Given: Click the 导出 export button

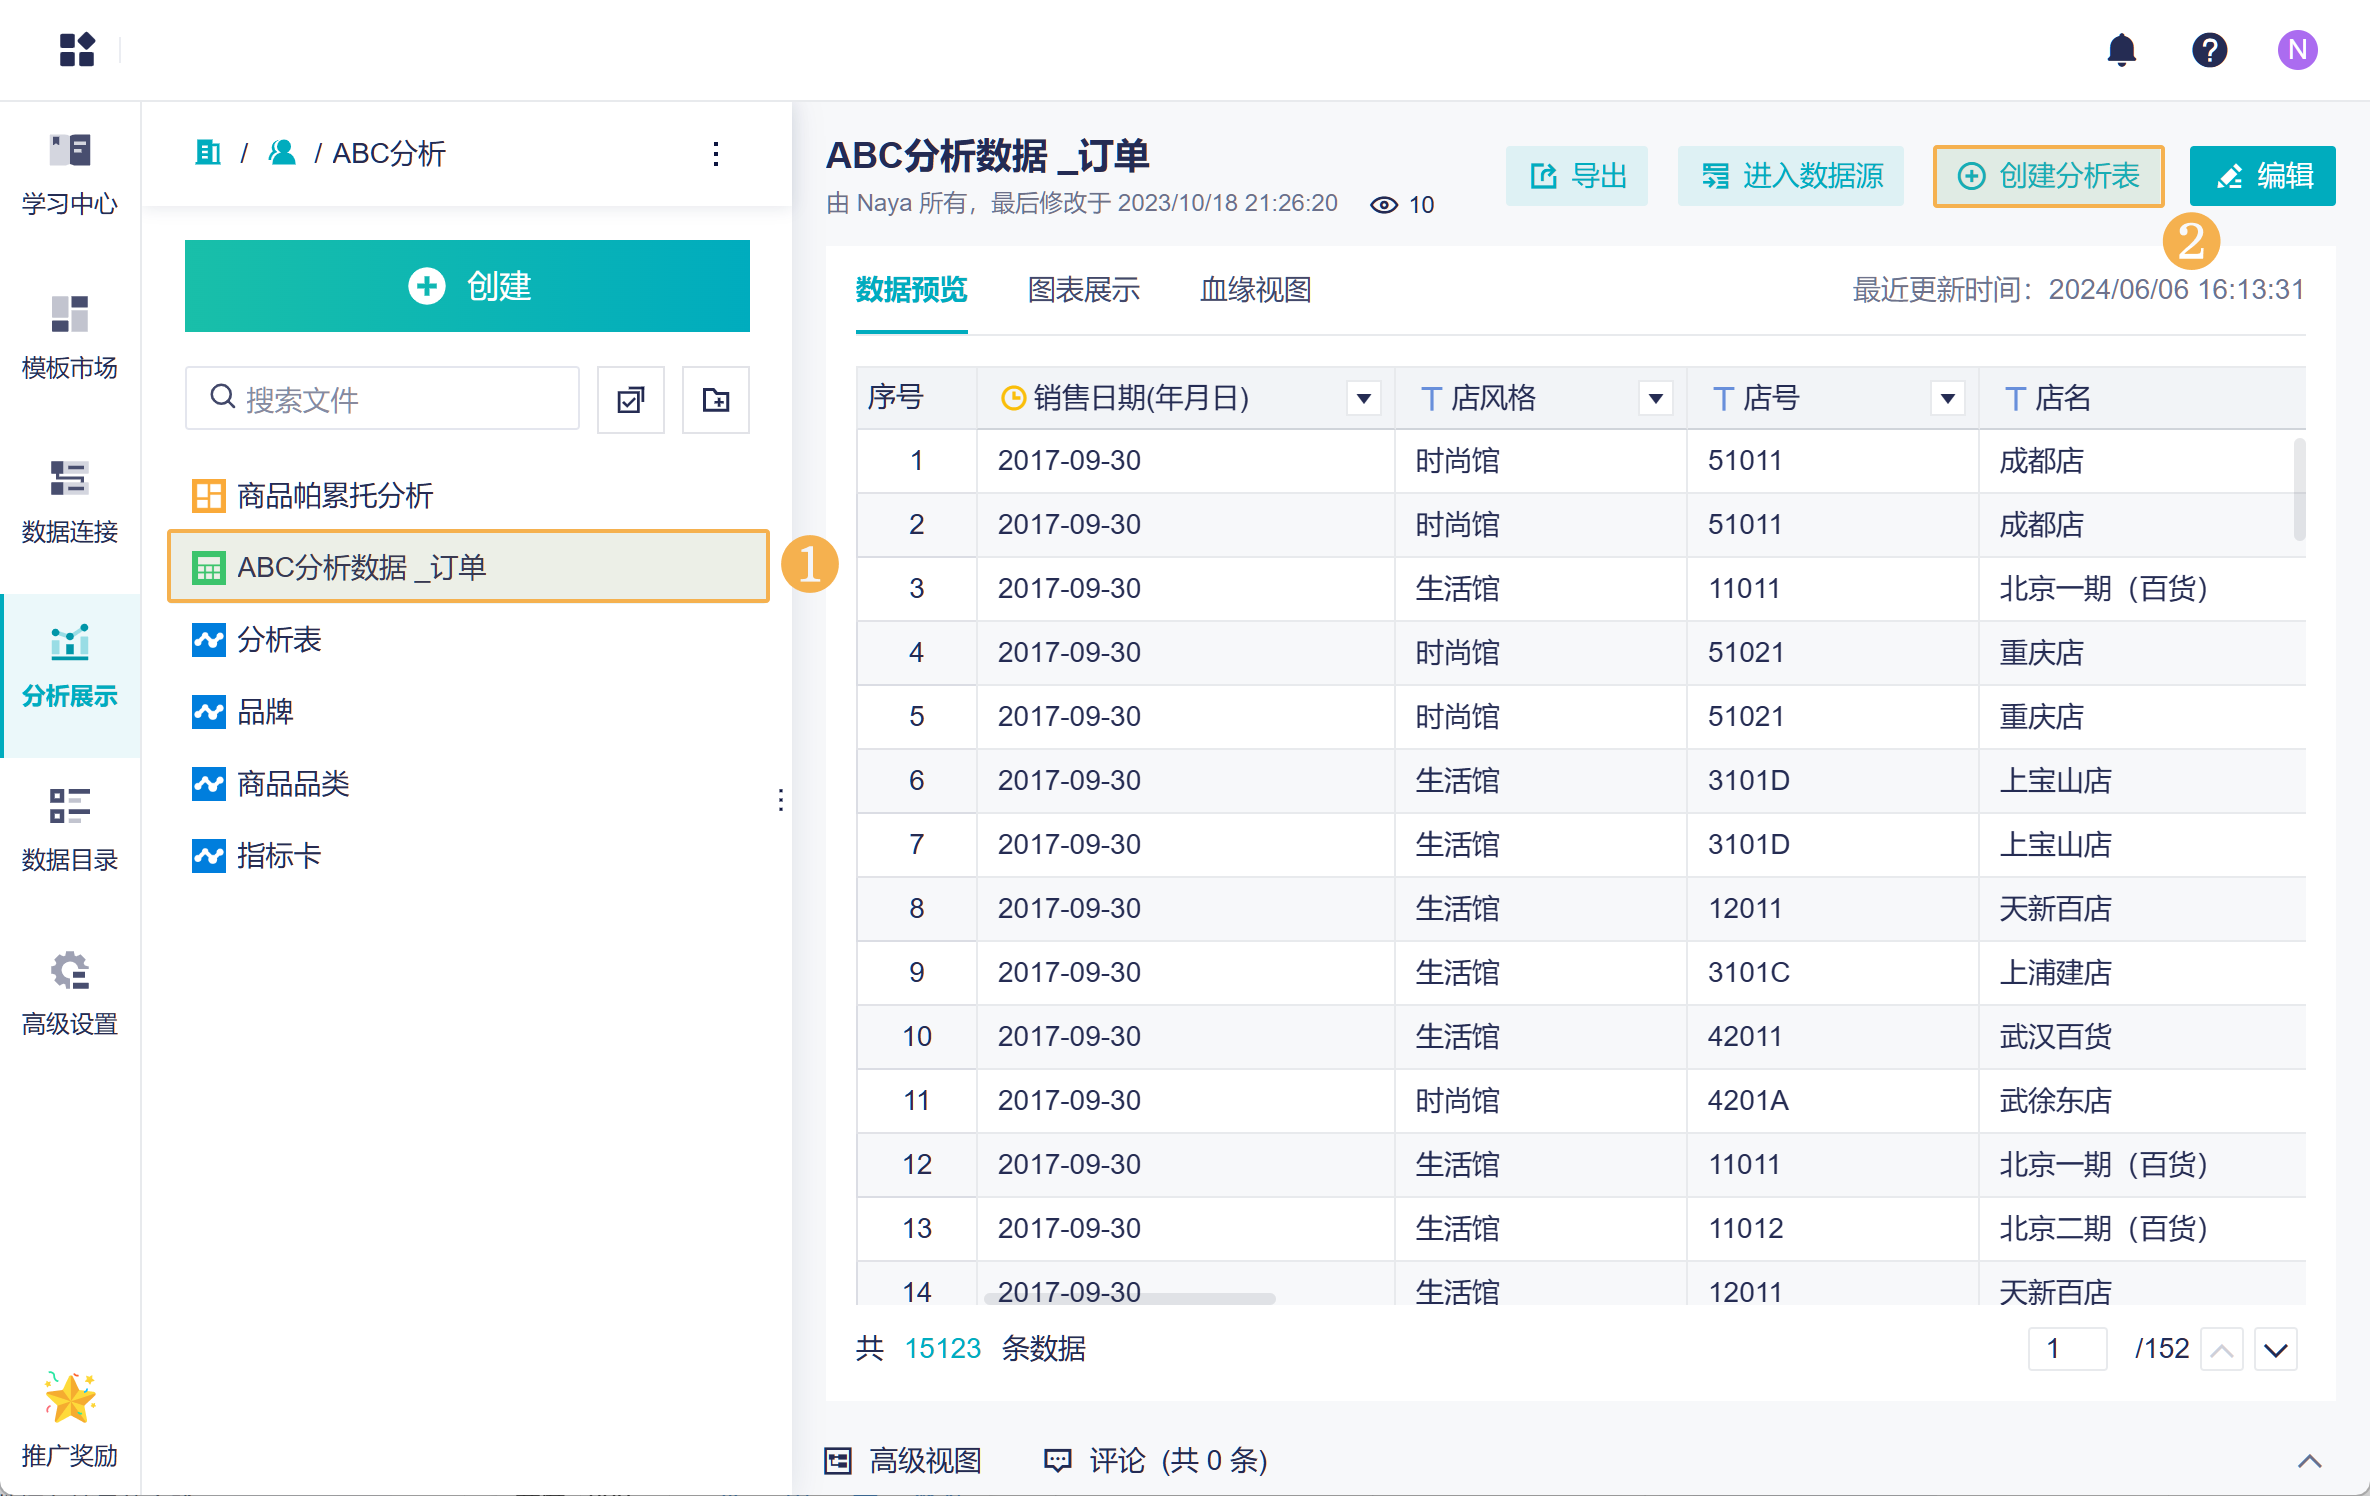Looking at the screenshot, I should 1577,177.
